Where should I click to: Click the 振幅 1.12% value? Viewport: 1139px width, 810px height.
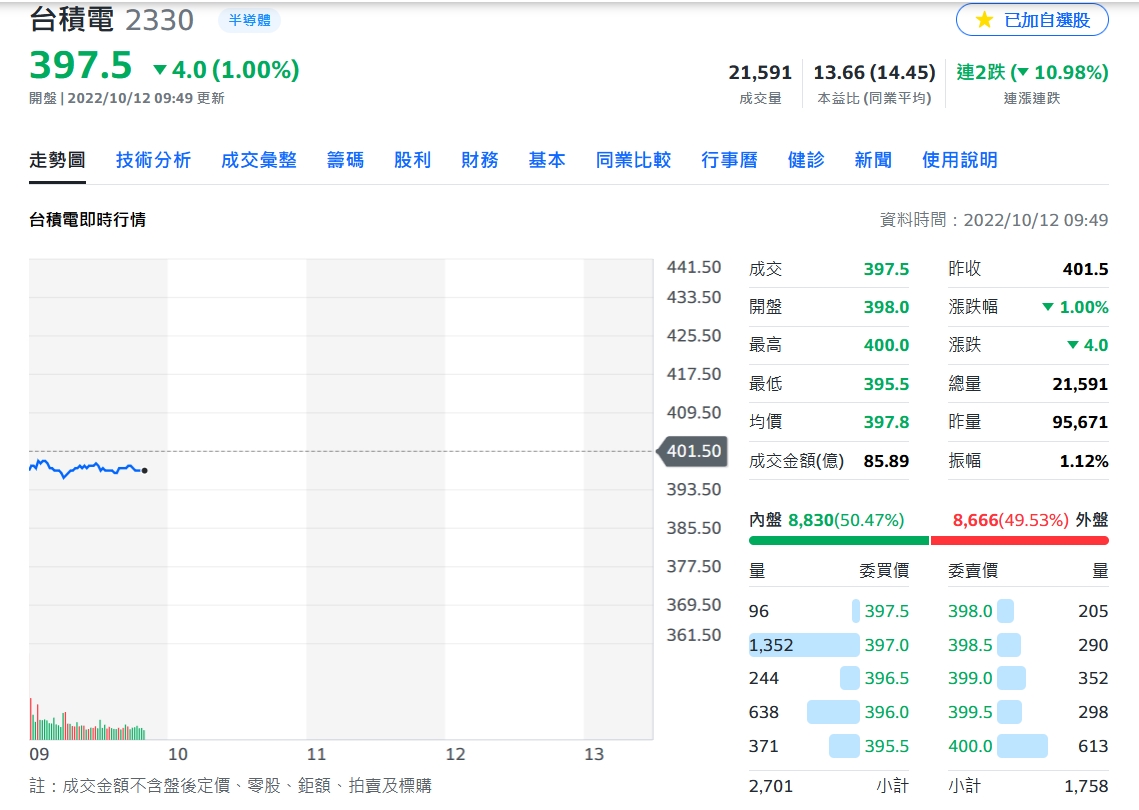[x=1084, y=461]
